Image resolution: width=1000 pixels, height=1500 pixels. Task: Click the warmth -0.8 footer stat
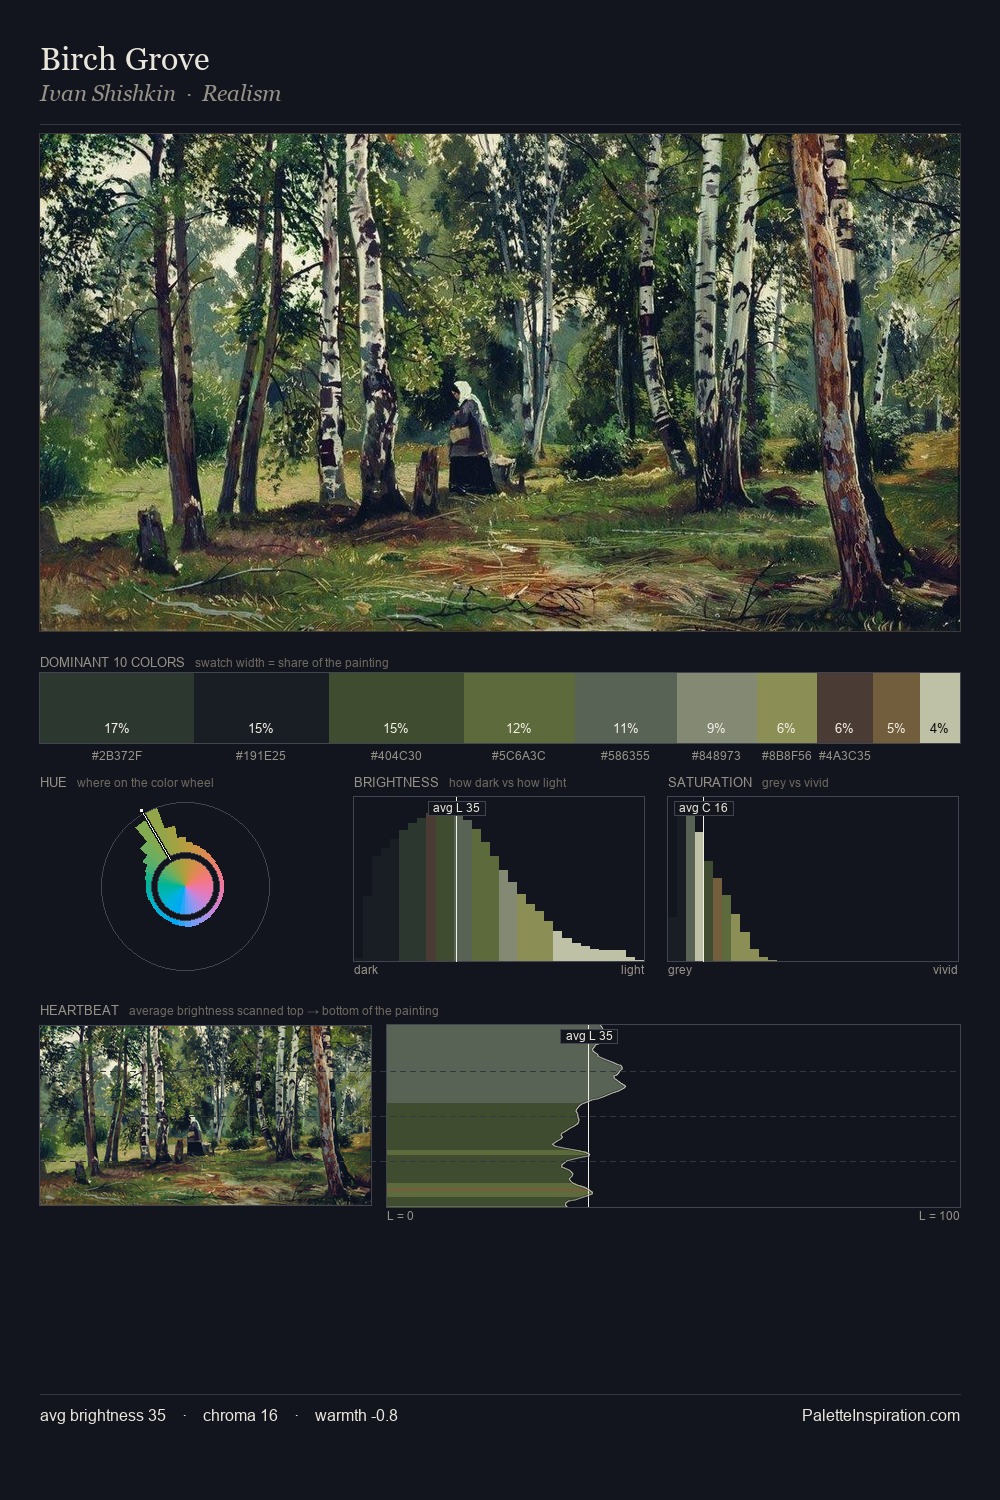356,1416
